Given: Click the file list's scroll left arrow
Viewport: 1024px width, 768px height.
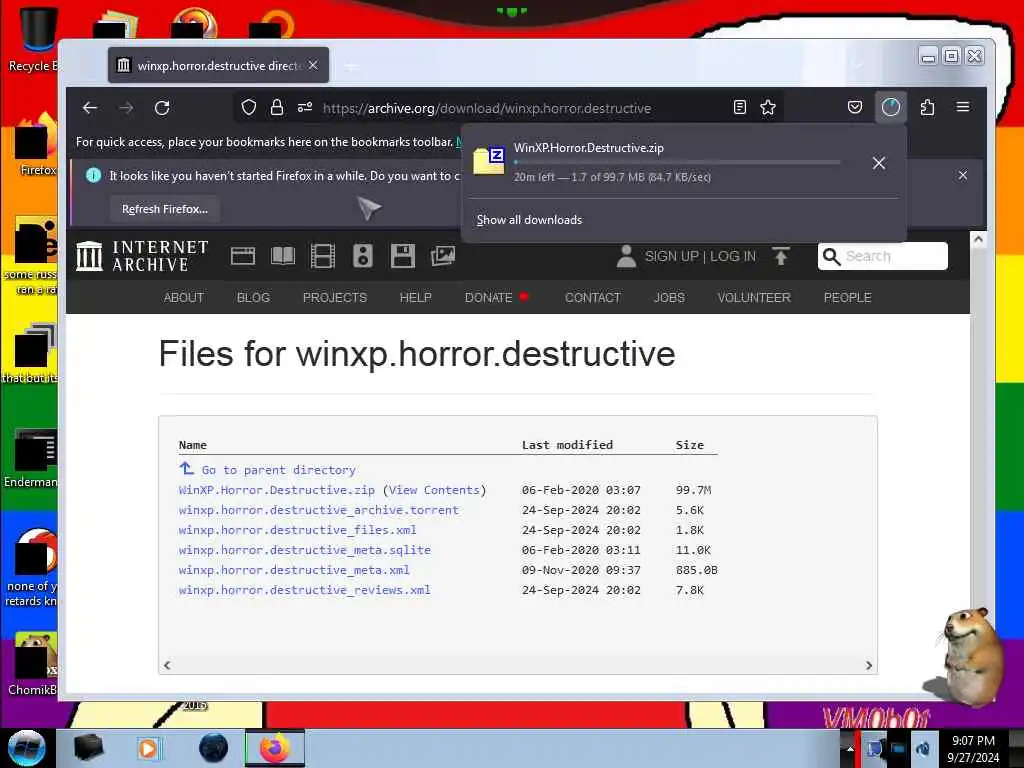Looking at the screenshot, I should pyautogui.click(x=167, y=665).
